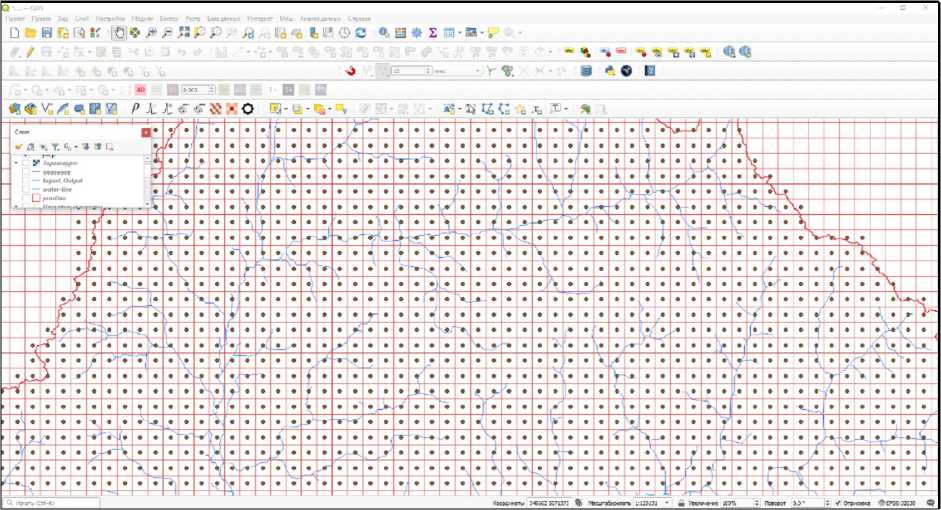Create new SpatiaLite layer with feather icon

[x=62, y=109]
